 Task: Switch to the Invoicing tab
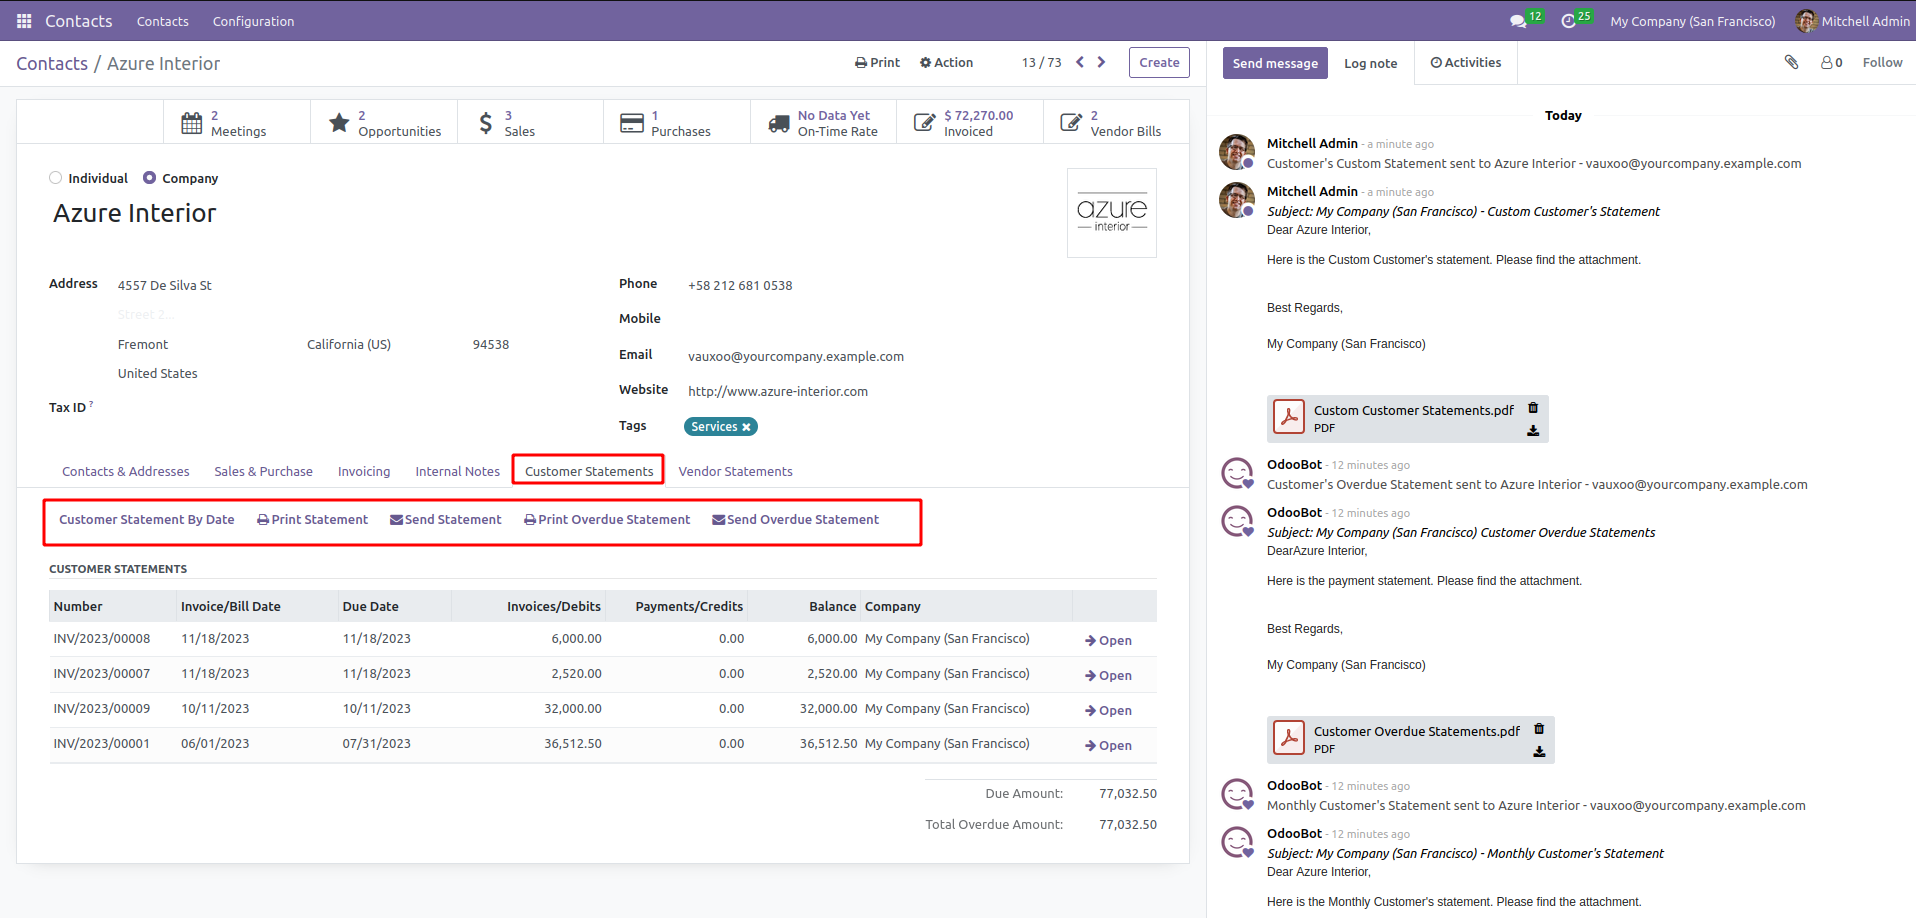pyautogui.click(x=364, y=471)
